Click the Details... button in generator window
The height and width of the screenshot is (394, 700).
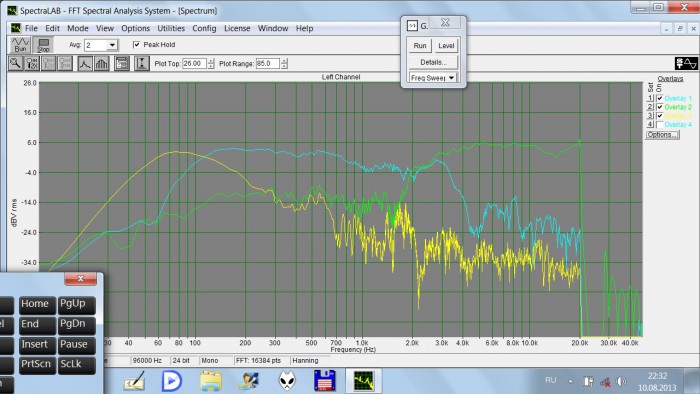point(433,62)
